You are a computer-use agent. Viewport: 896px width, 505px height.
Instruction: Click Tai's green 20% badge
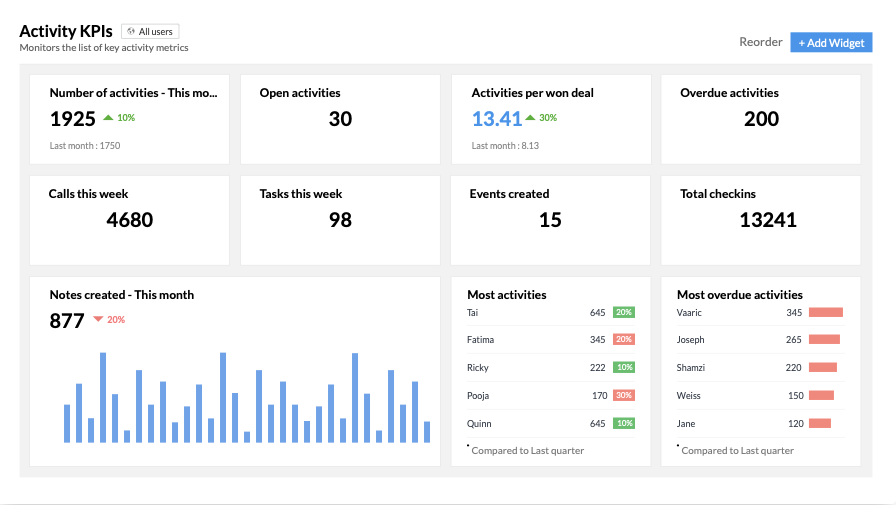coord(624,313)
